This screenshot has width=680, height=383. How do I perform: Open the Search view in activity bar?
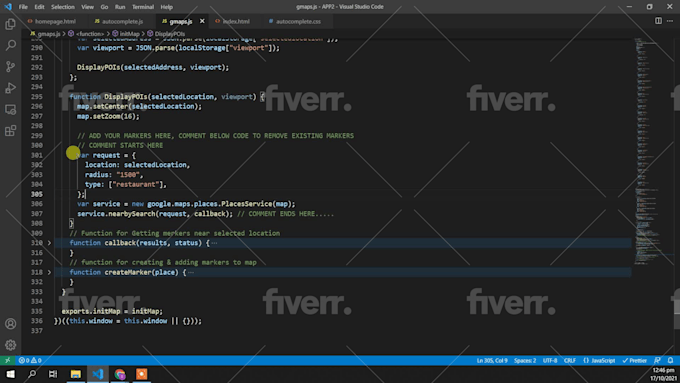click(10, 45)
